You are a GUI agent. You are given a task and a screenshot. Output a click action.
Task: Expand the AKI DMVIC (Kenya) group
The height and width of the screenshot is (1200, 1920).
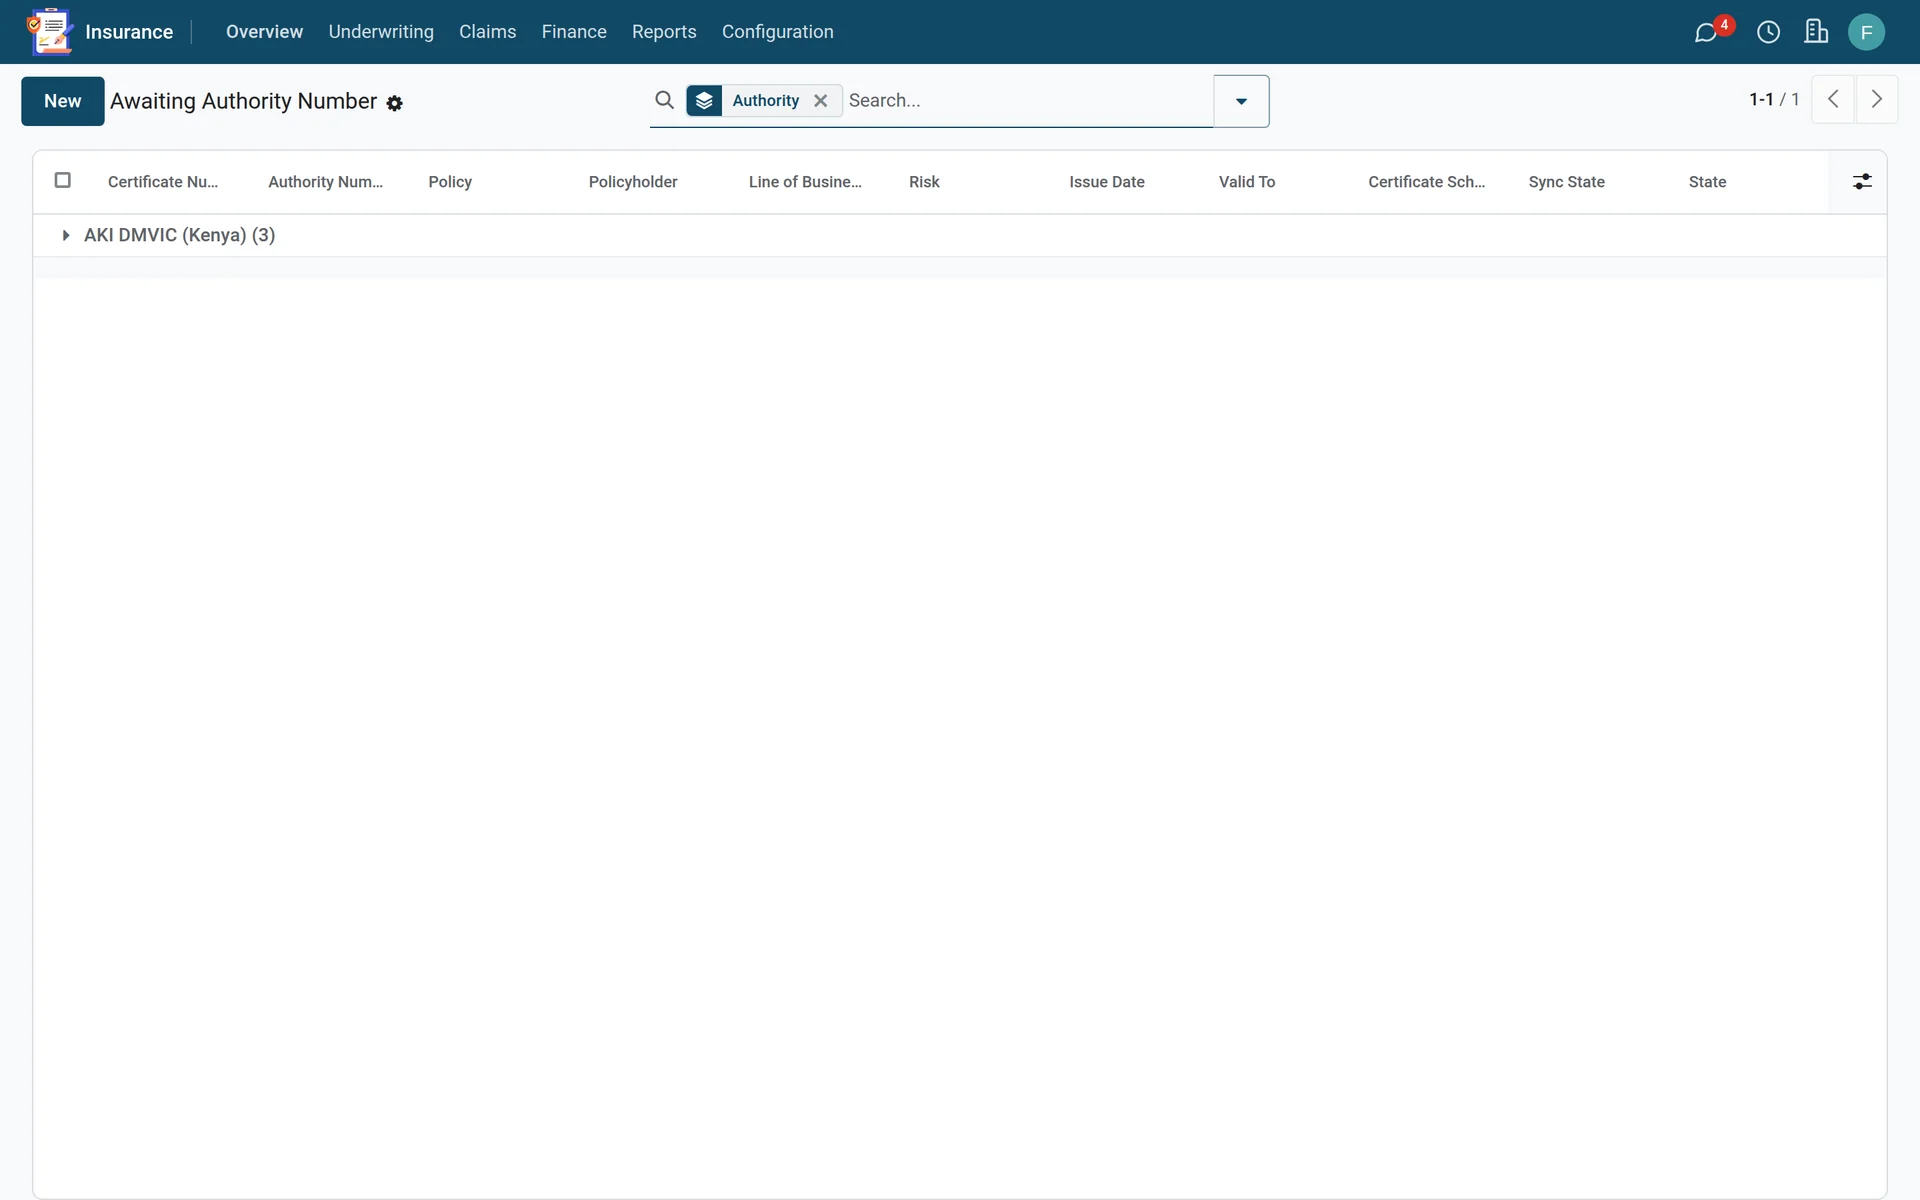(x=180, y=235)
